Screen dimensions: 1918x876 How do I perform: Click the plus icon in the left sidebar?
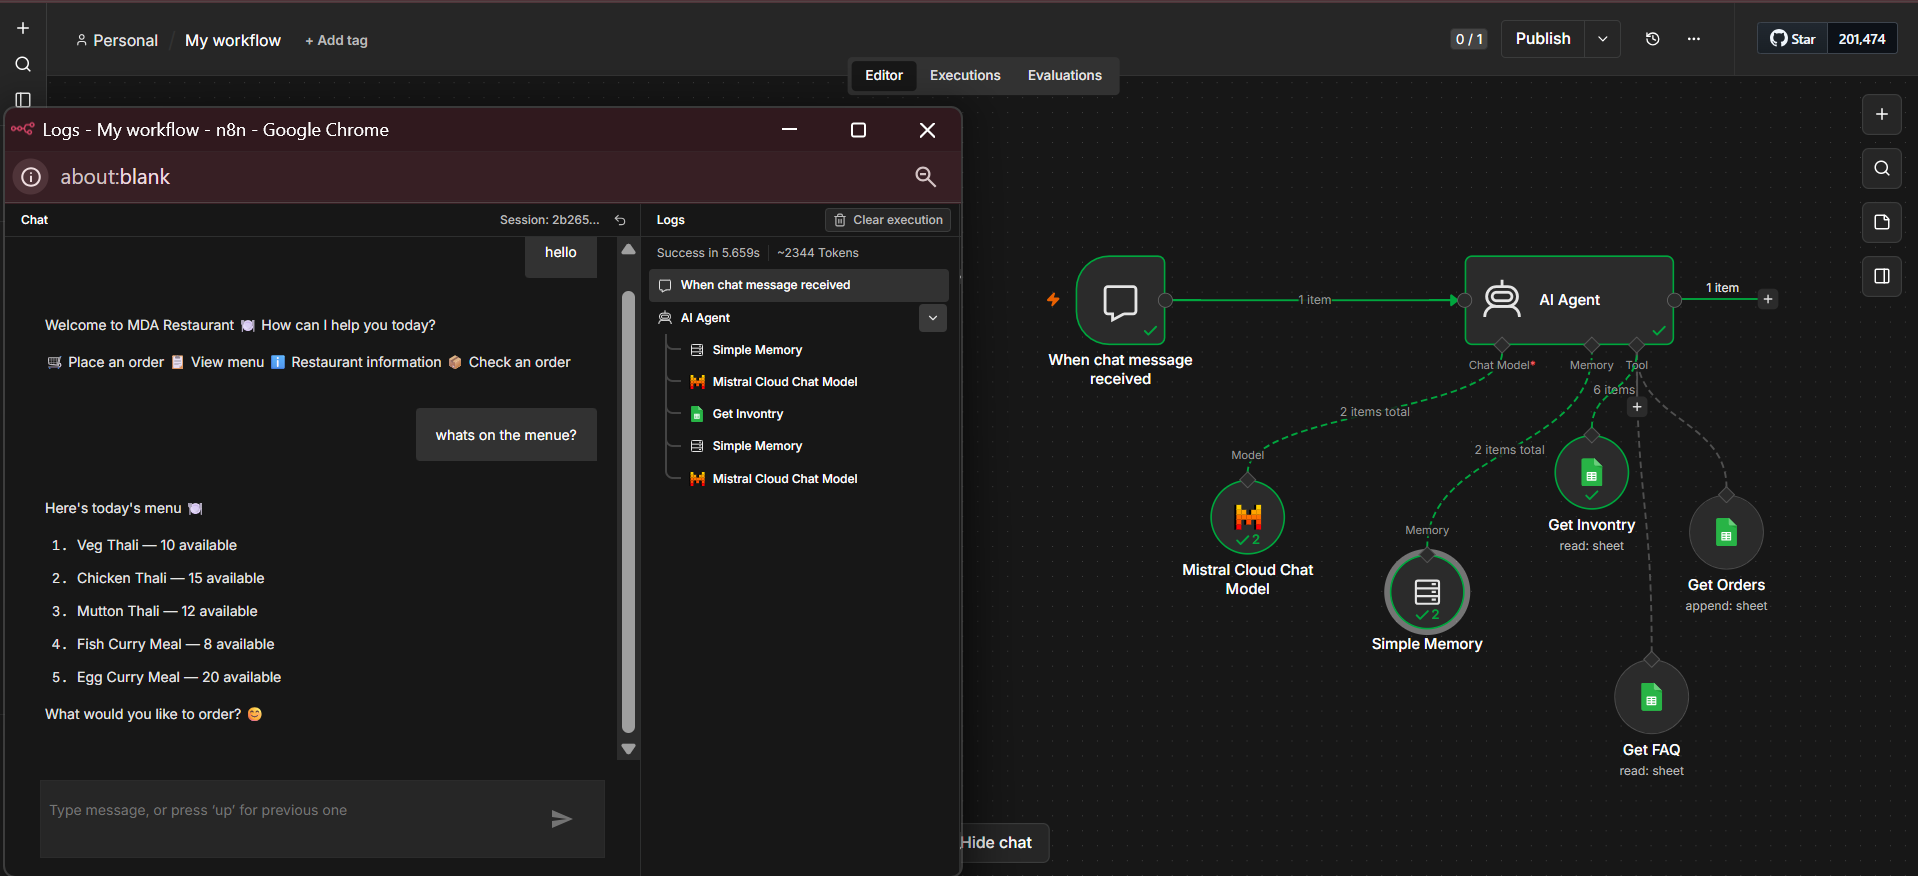pyautogui.click(x=23, y=28)
